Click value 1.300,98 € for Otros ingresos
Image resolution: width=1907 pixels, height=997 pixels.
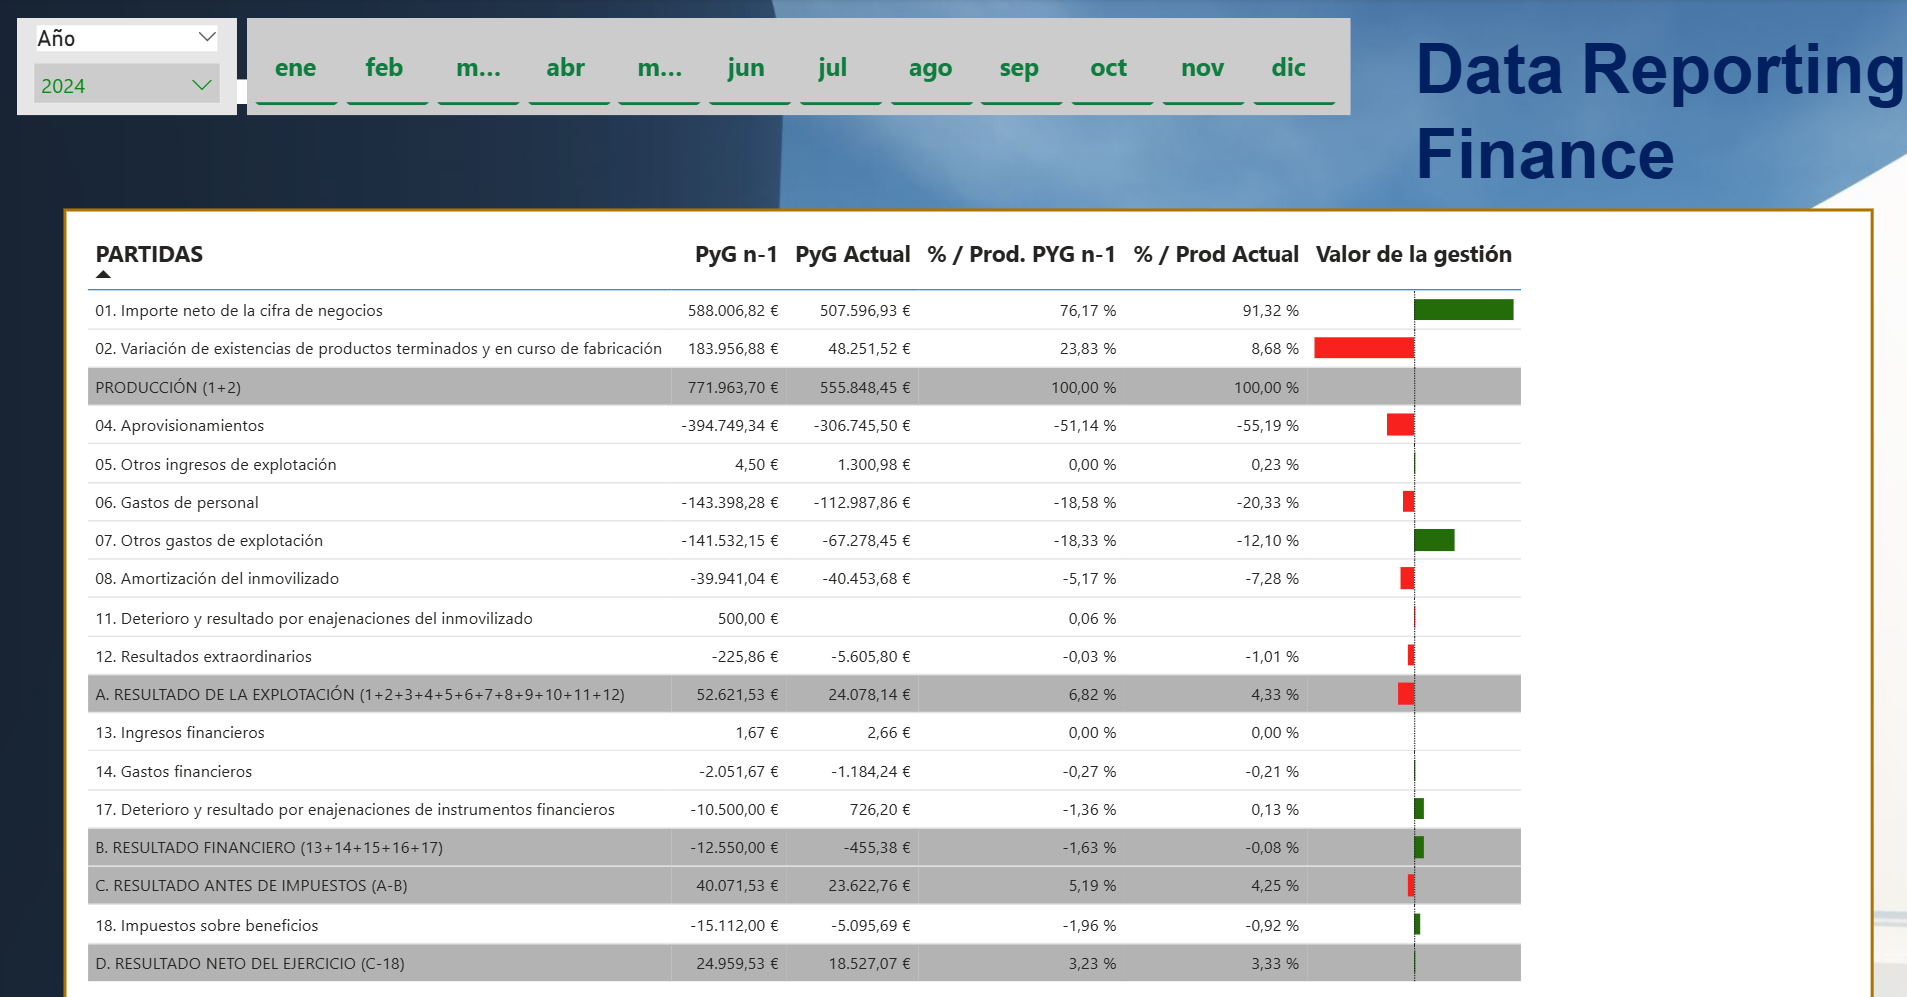tap(874, 464)
